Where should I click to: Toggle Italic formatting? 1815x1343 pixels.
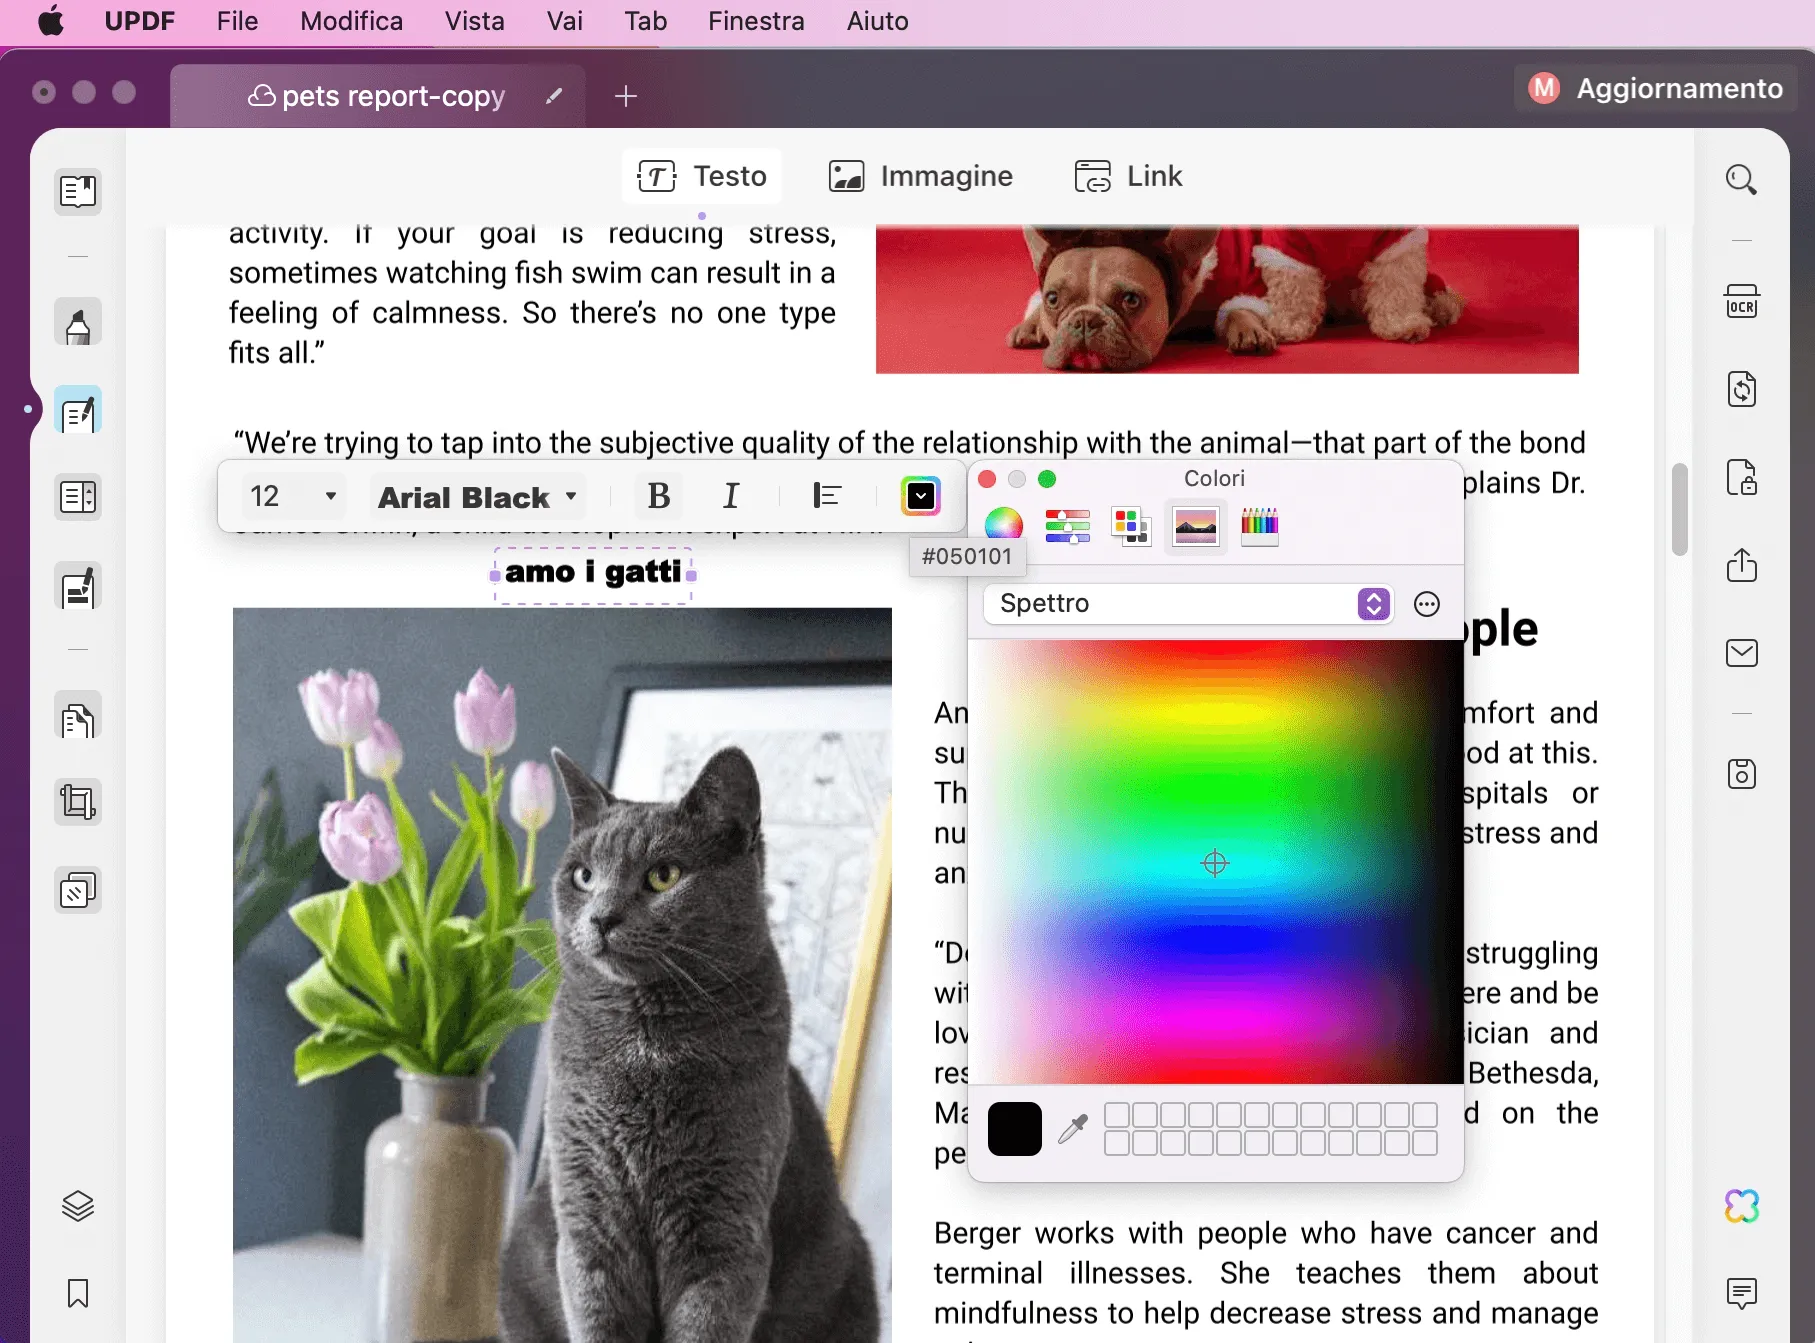pos(731,496)
